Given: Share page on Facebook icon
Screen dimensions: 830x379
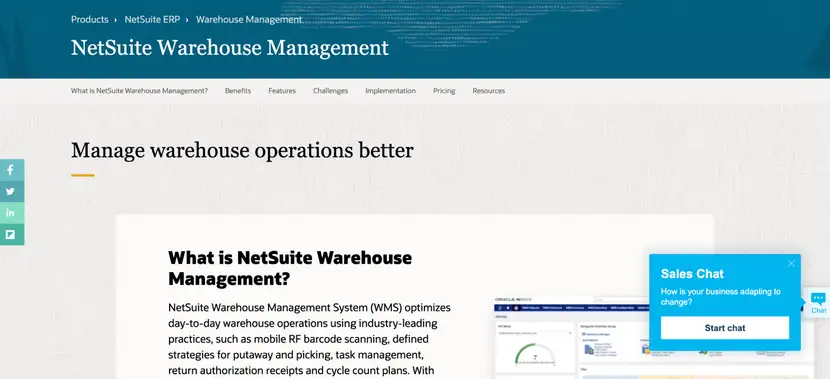Looking at the screenshot, I should click(x=11, y=170).
